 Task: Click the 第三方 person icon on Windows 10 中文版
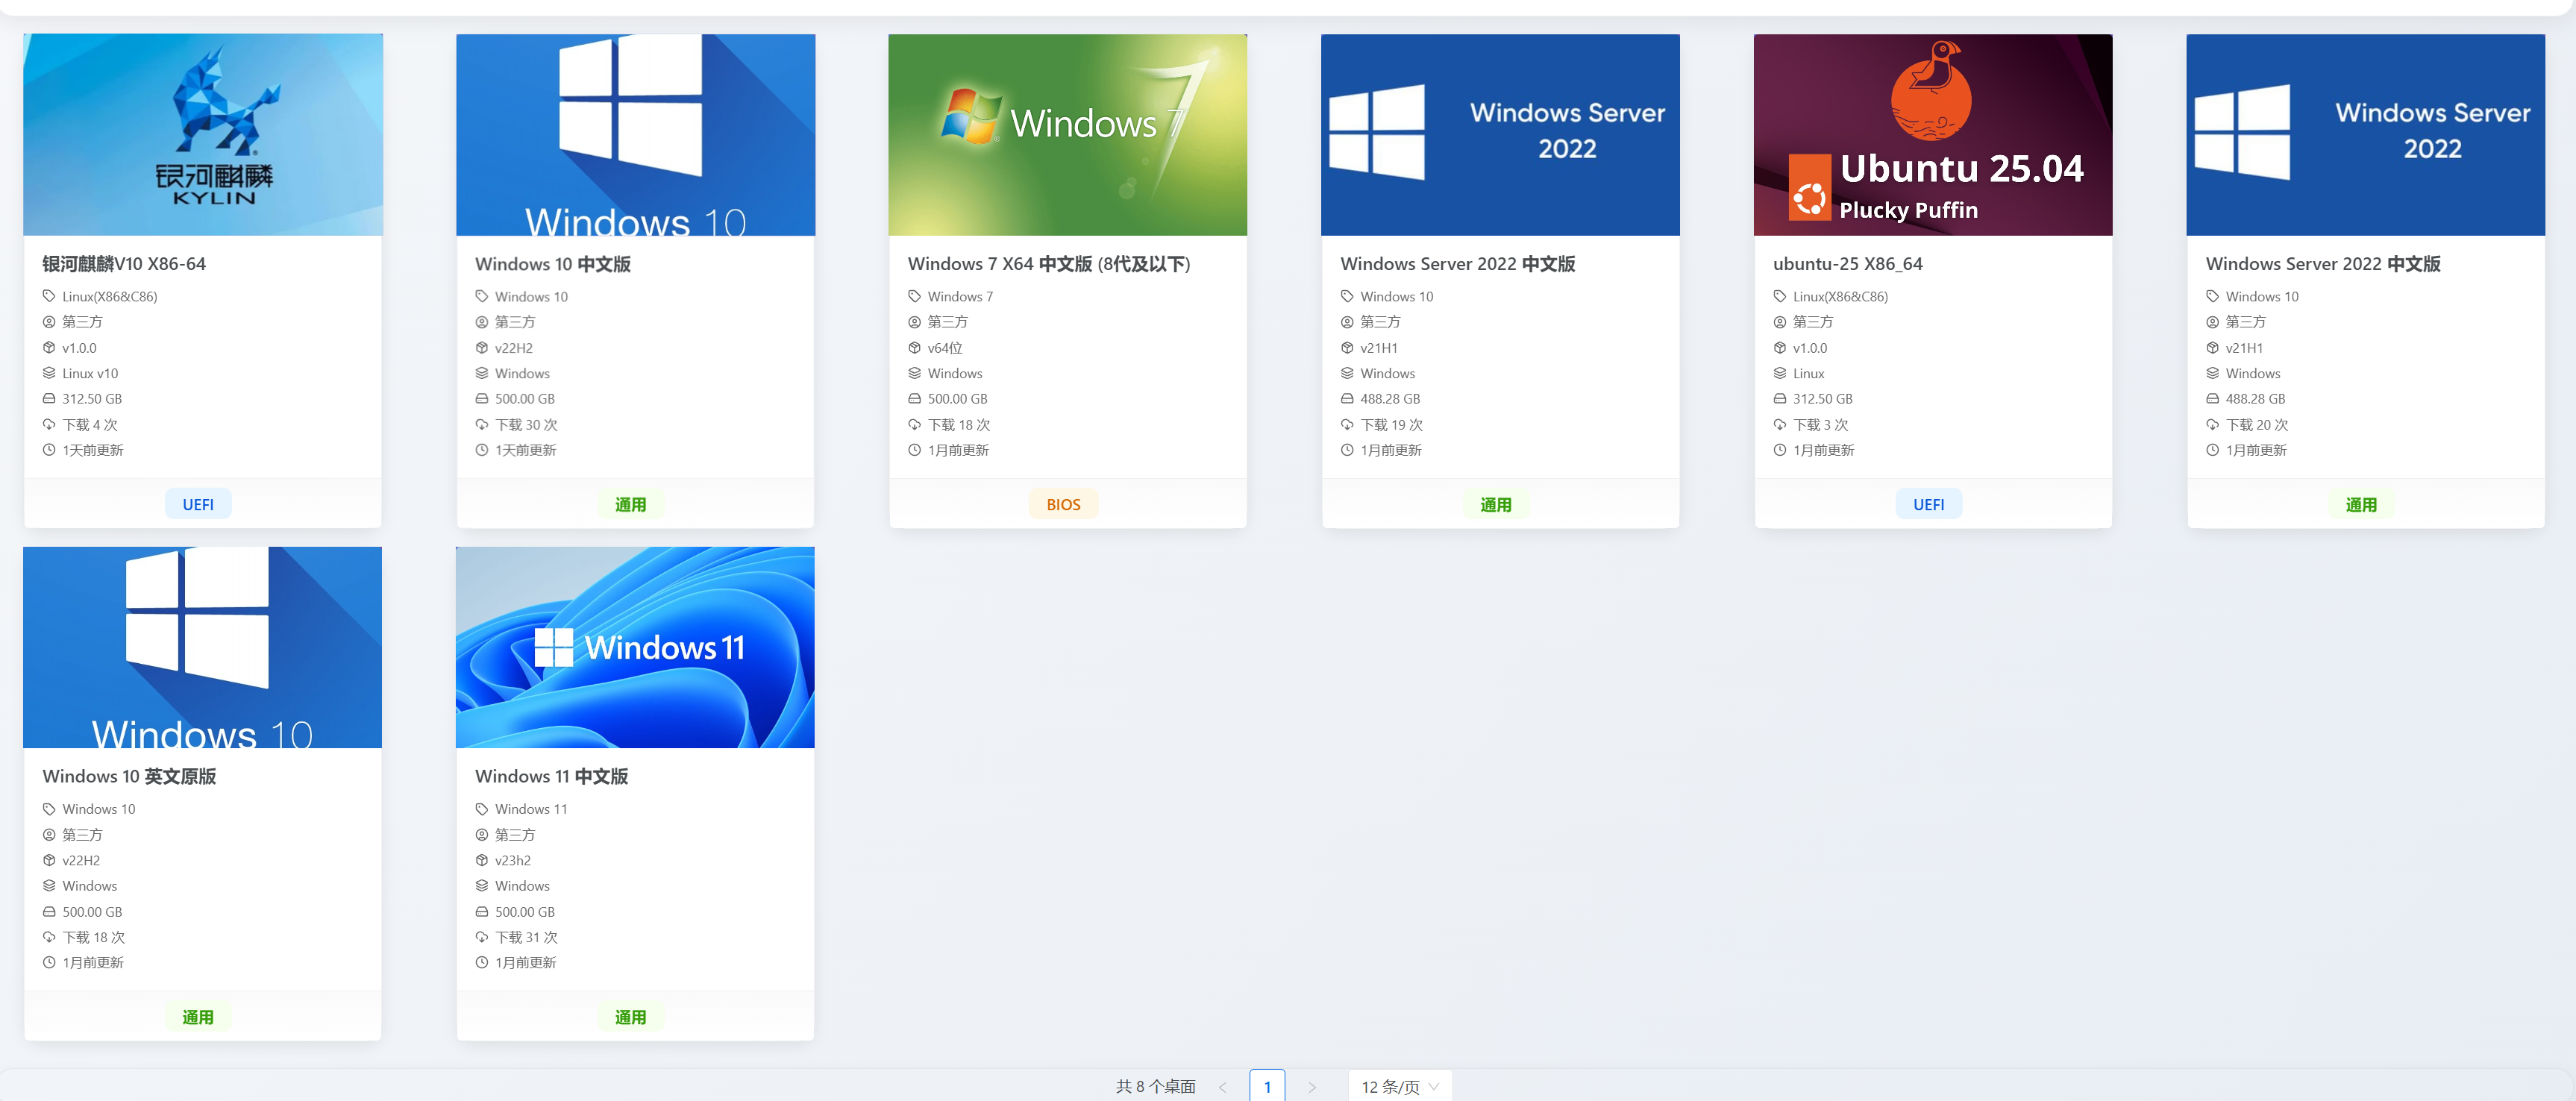point(481,322)
